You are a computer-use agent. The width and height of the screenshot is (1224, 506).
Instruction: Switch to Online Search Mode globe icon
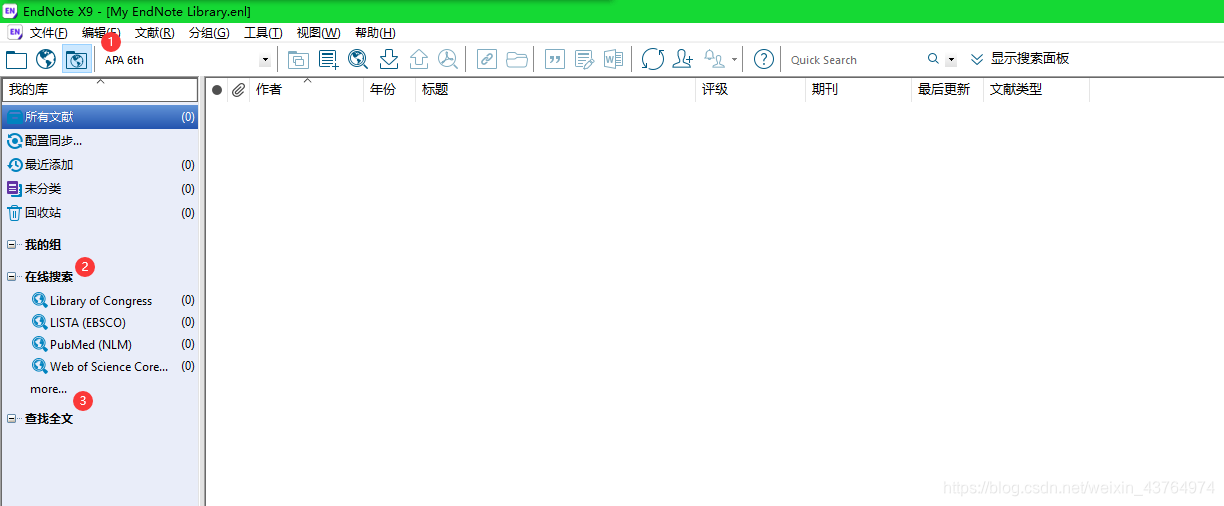(46, 60)
